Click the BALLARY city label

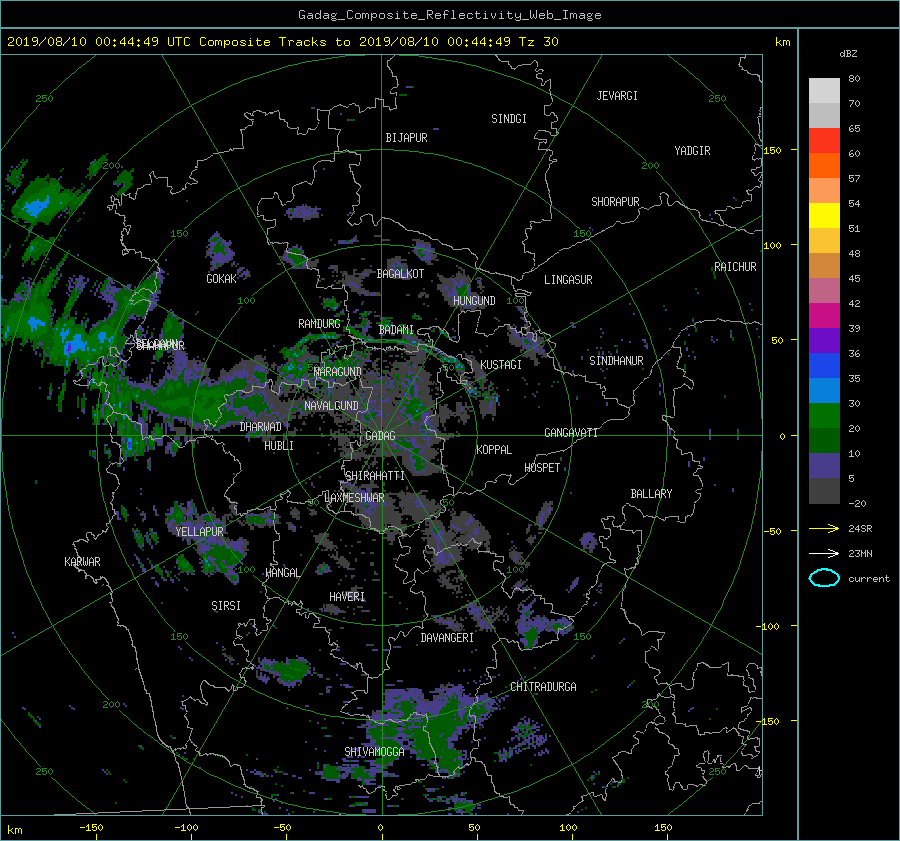point(651,494)
